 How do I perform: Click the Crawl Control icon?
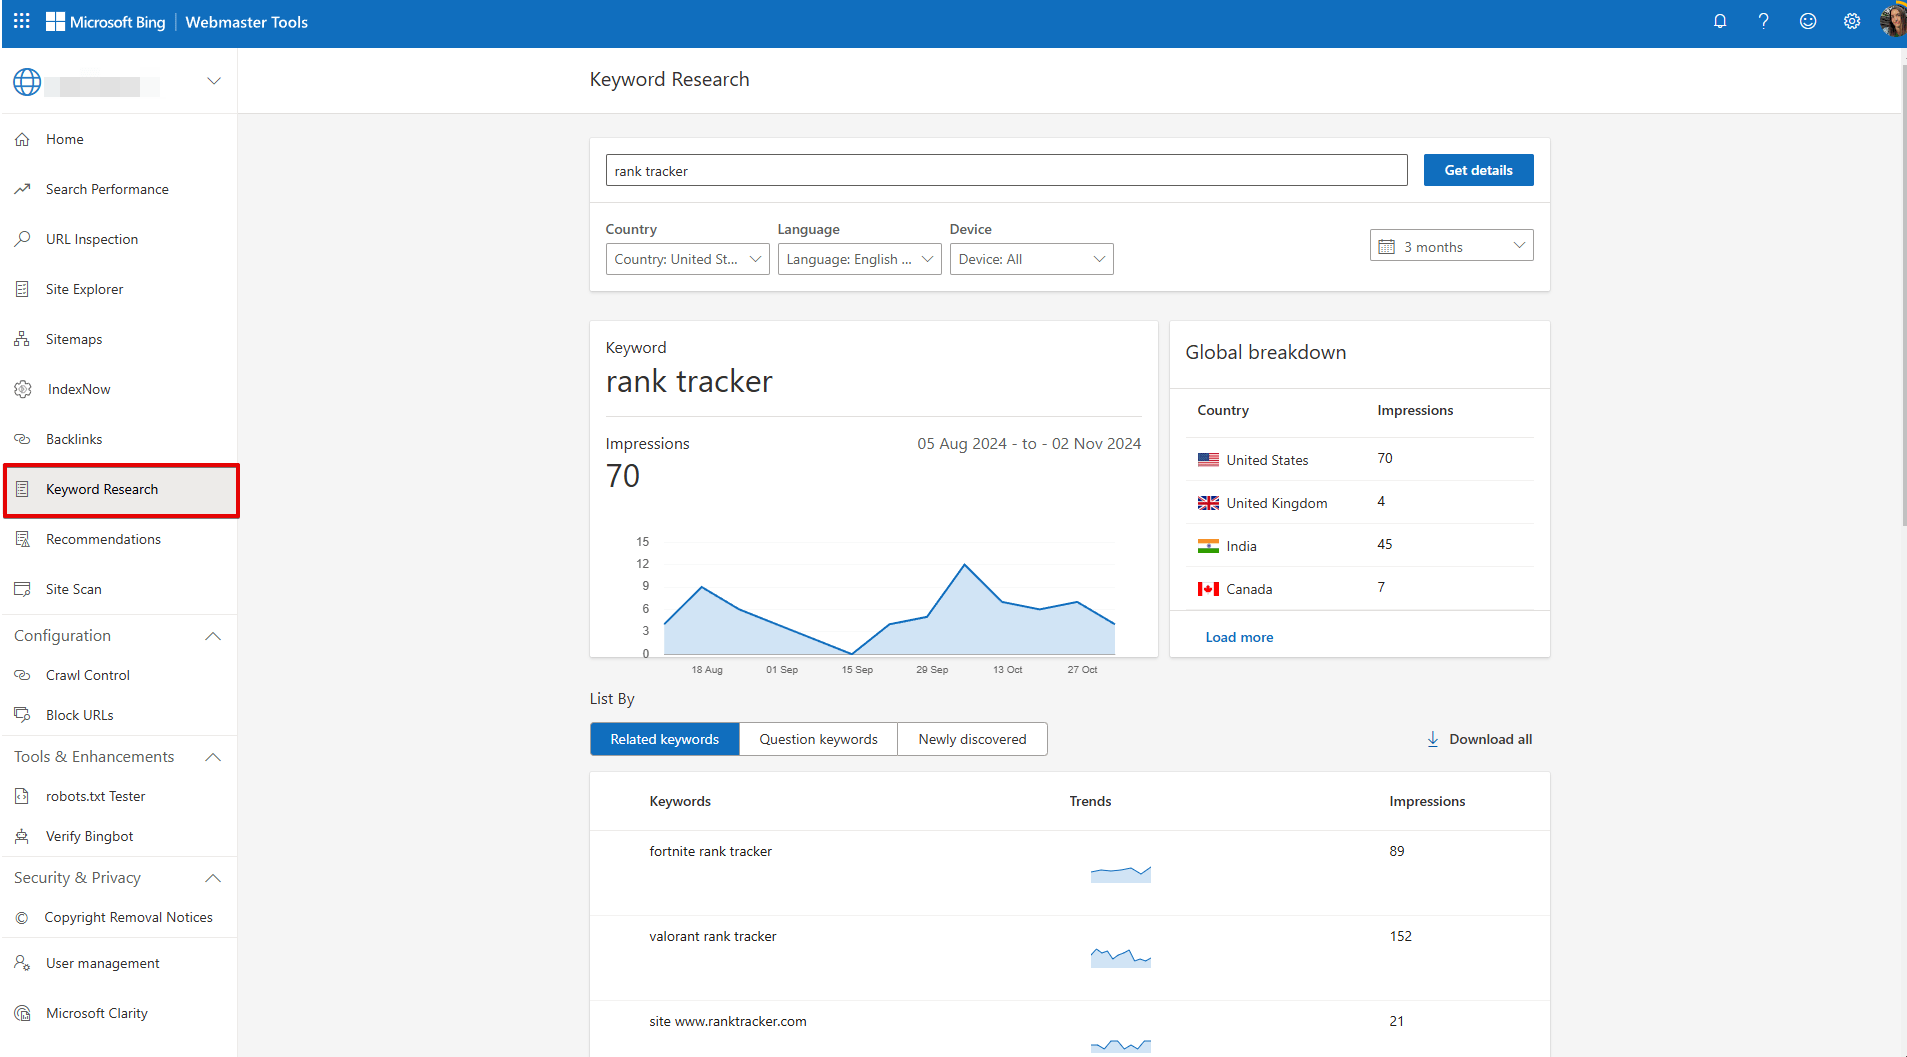pos(22,675)
